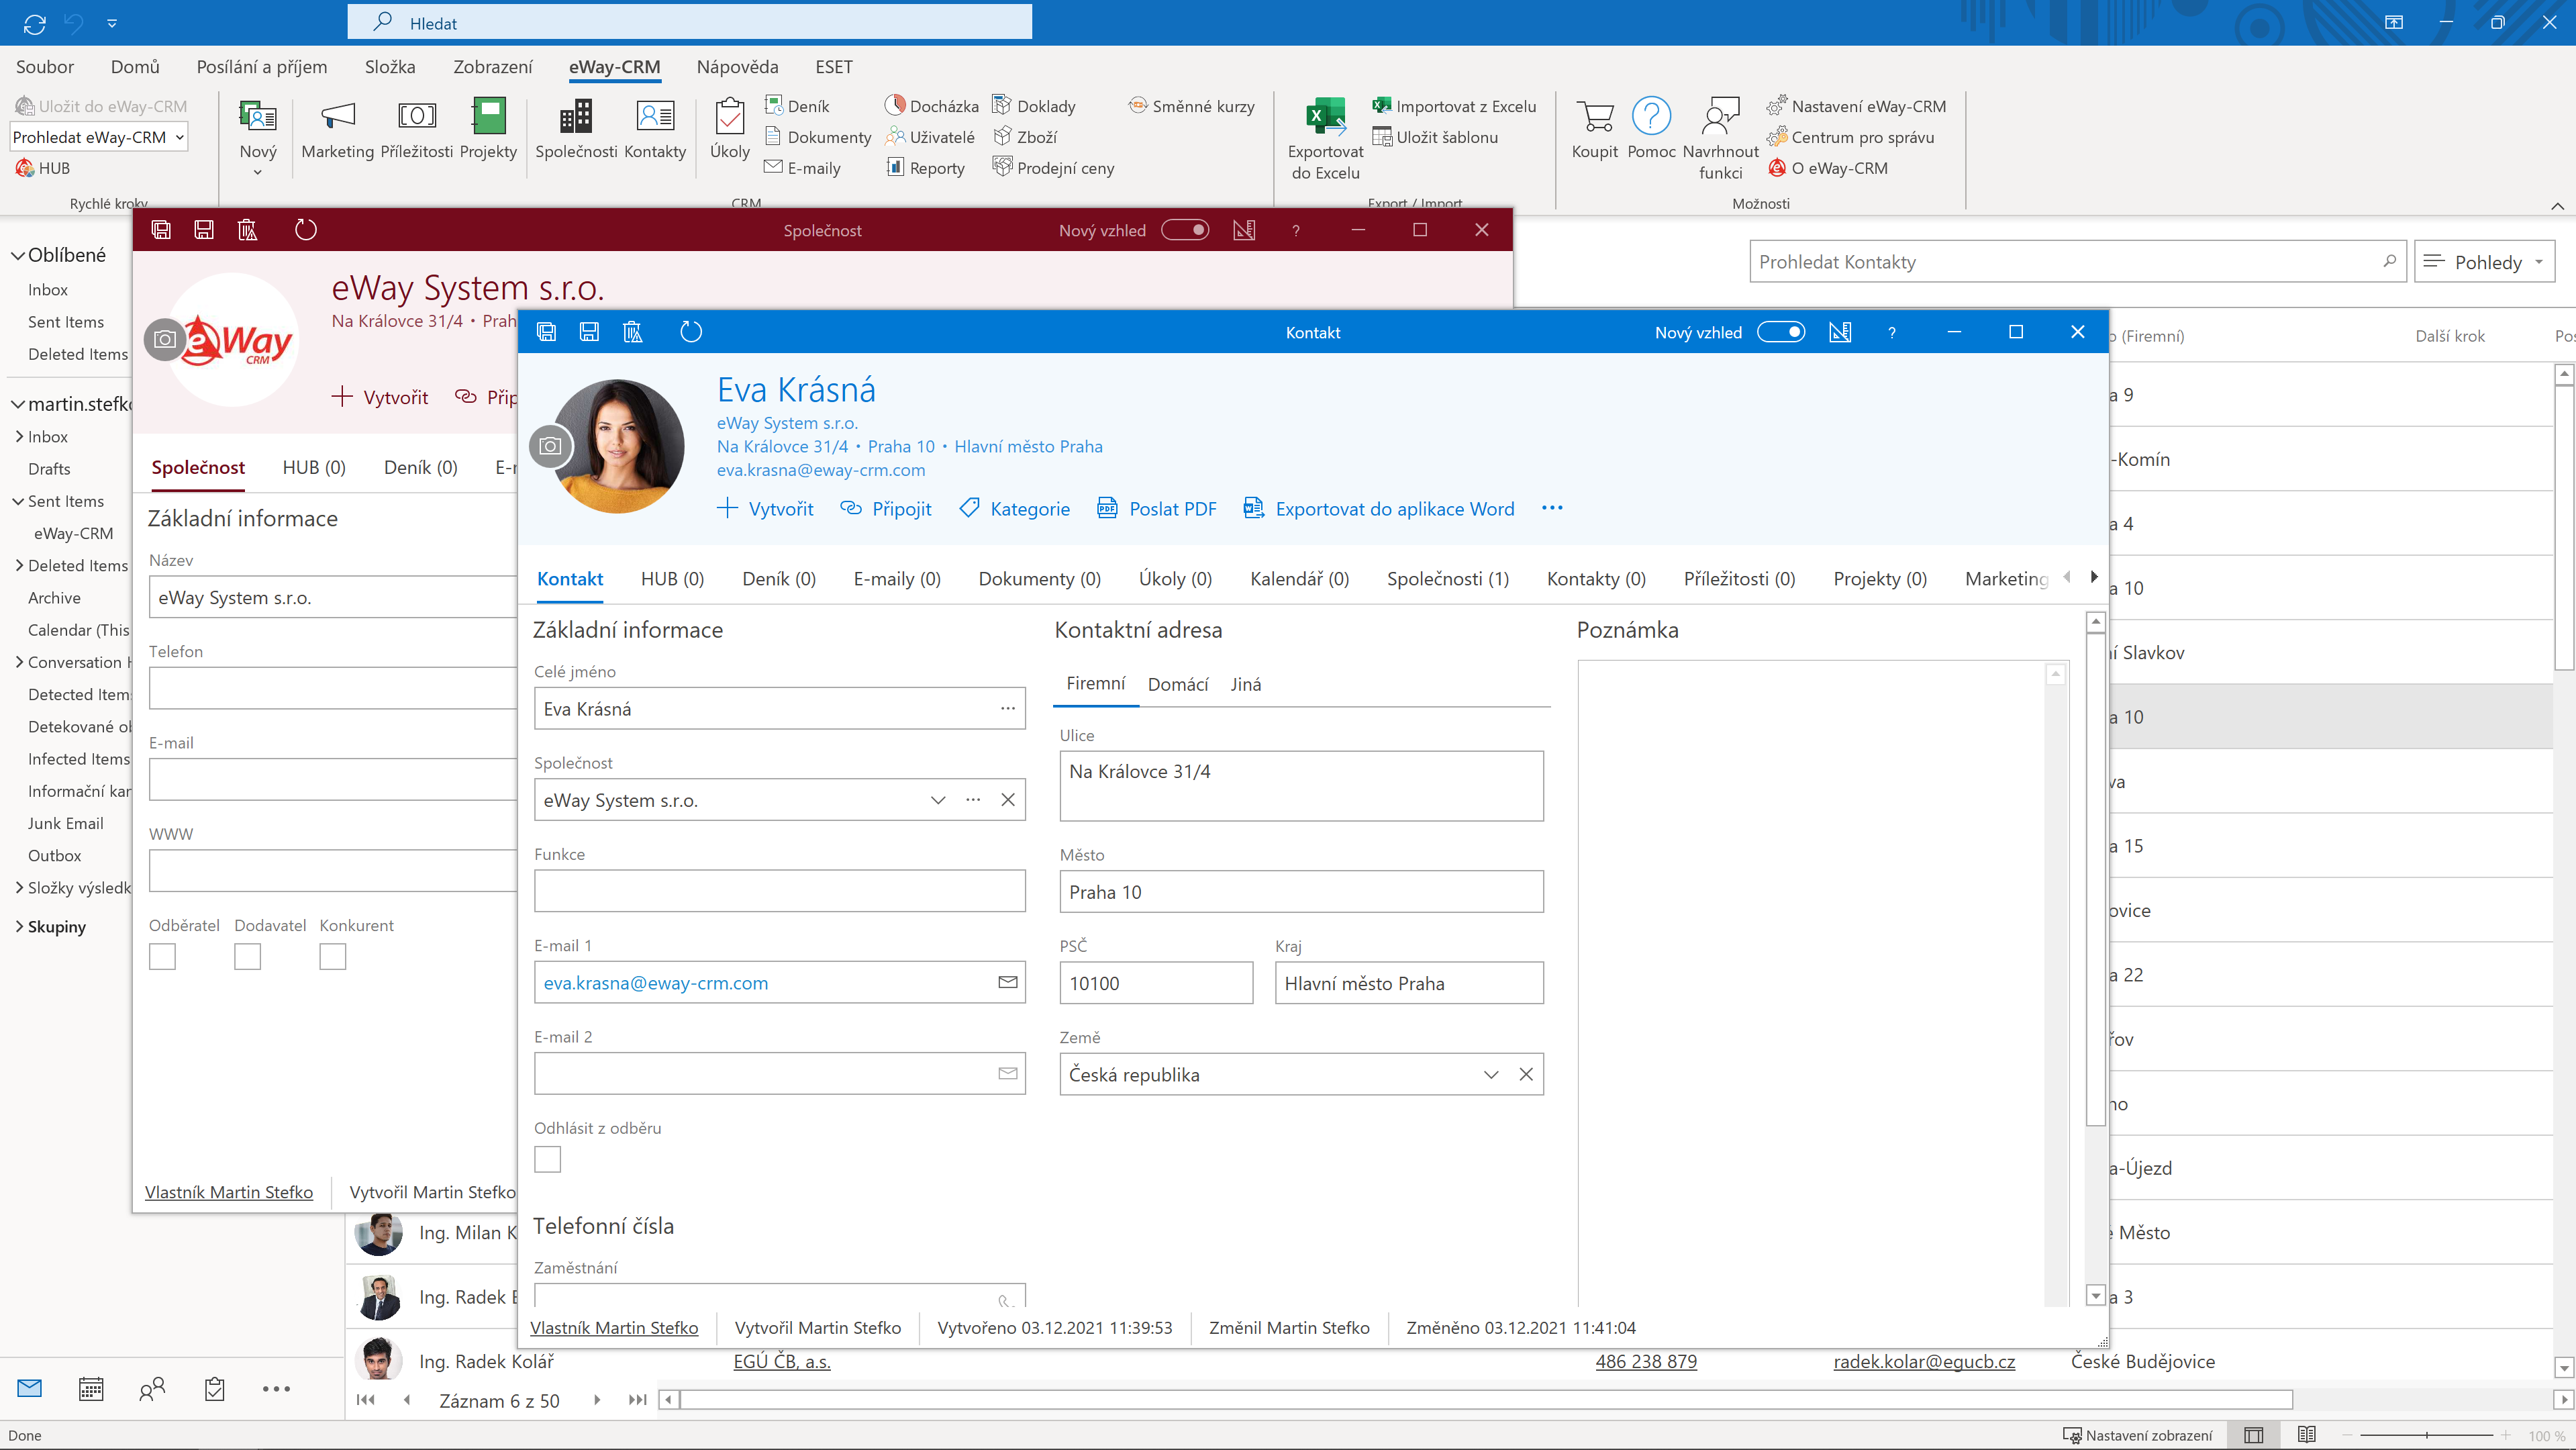Check Konkurent checkbox in Společnost
The height and width of the screenshot is (1450, 2576).
coord(332,956)
